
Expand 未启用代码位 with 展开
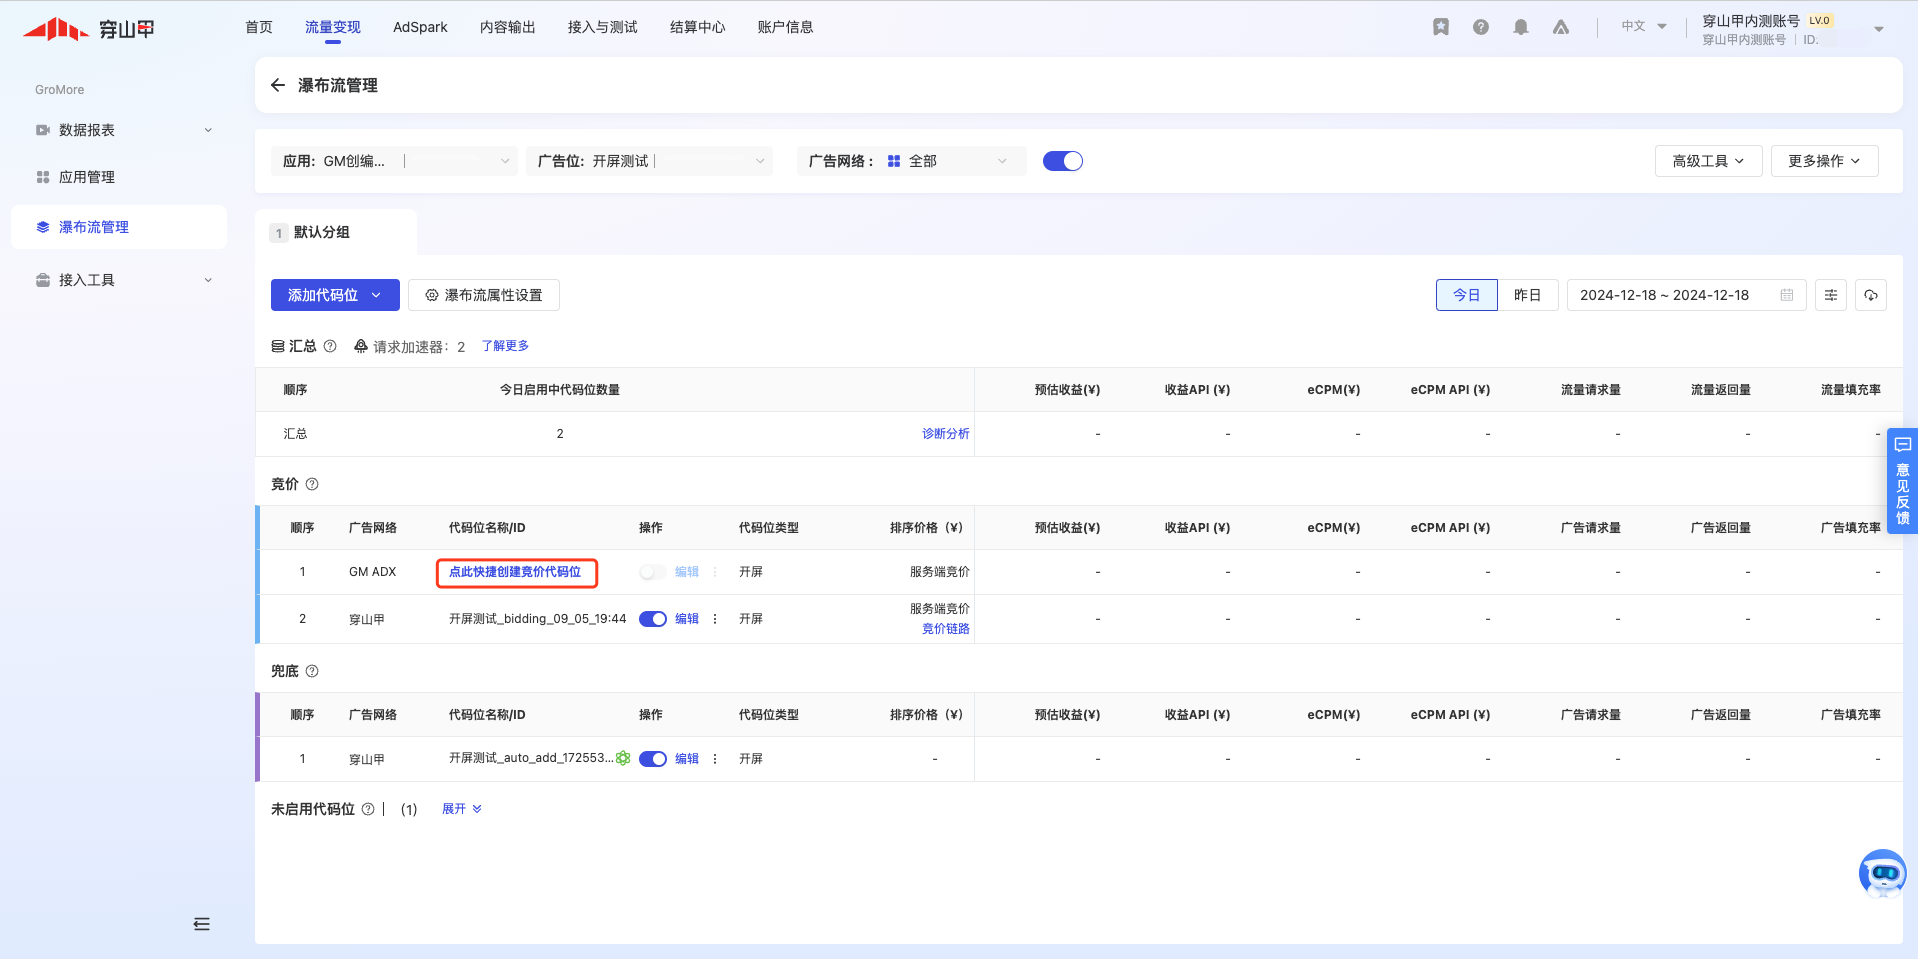click(462, 809)
